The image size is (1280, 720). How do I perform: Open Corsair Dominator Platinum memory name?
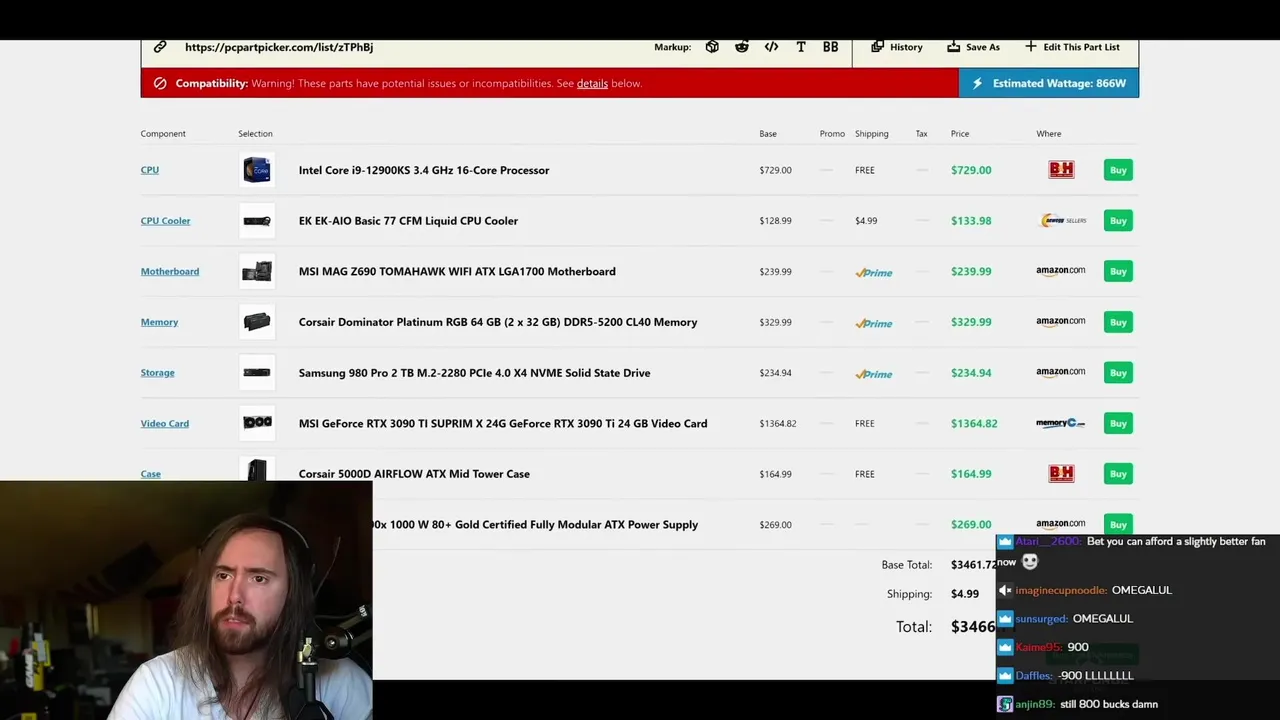[x=498, y=322]
